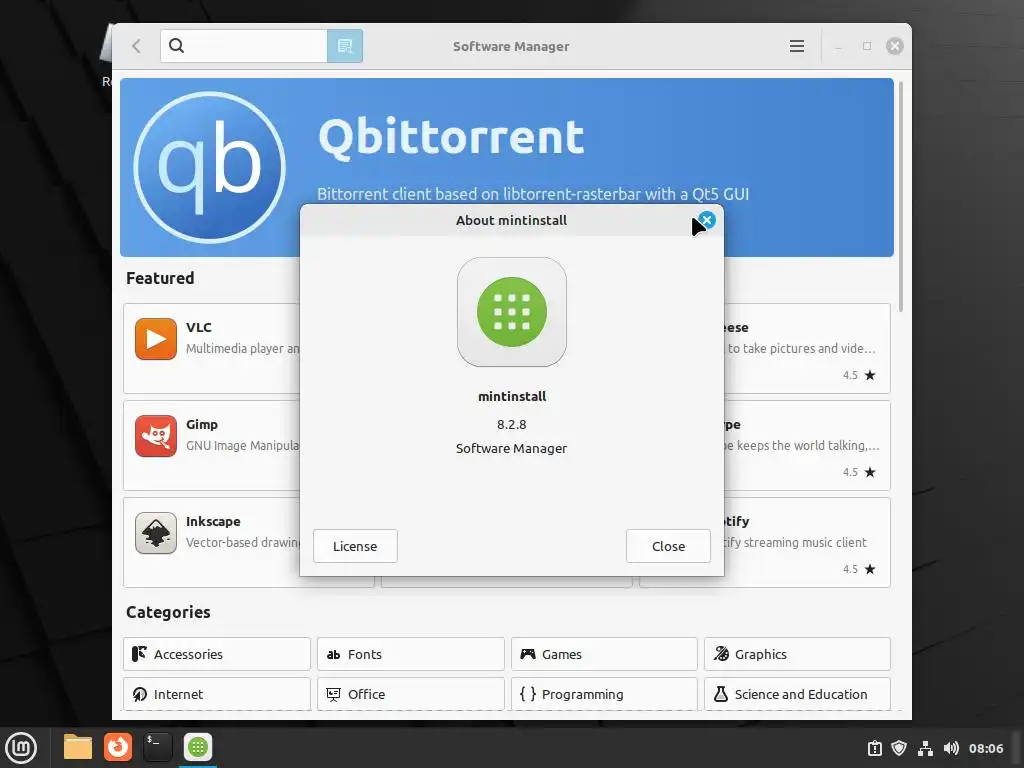Click the Qbittorrent logo in banner
Viewport: 1024px width, 768px height.
tap(210, 167)
